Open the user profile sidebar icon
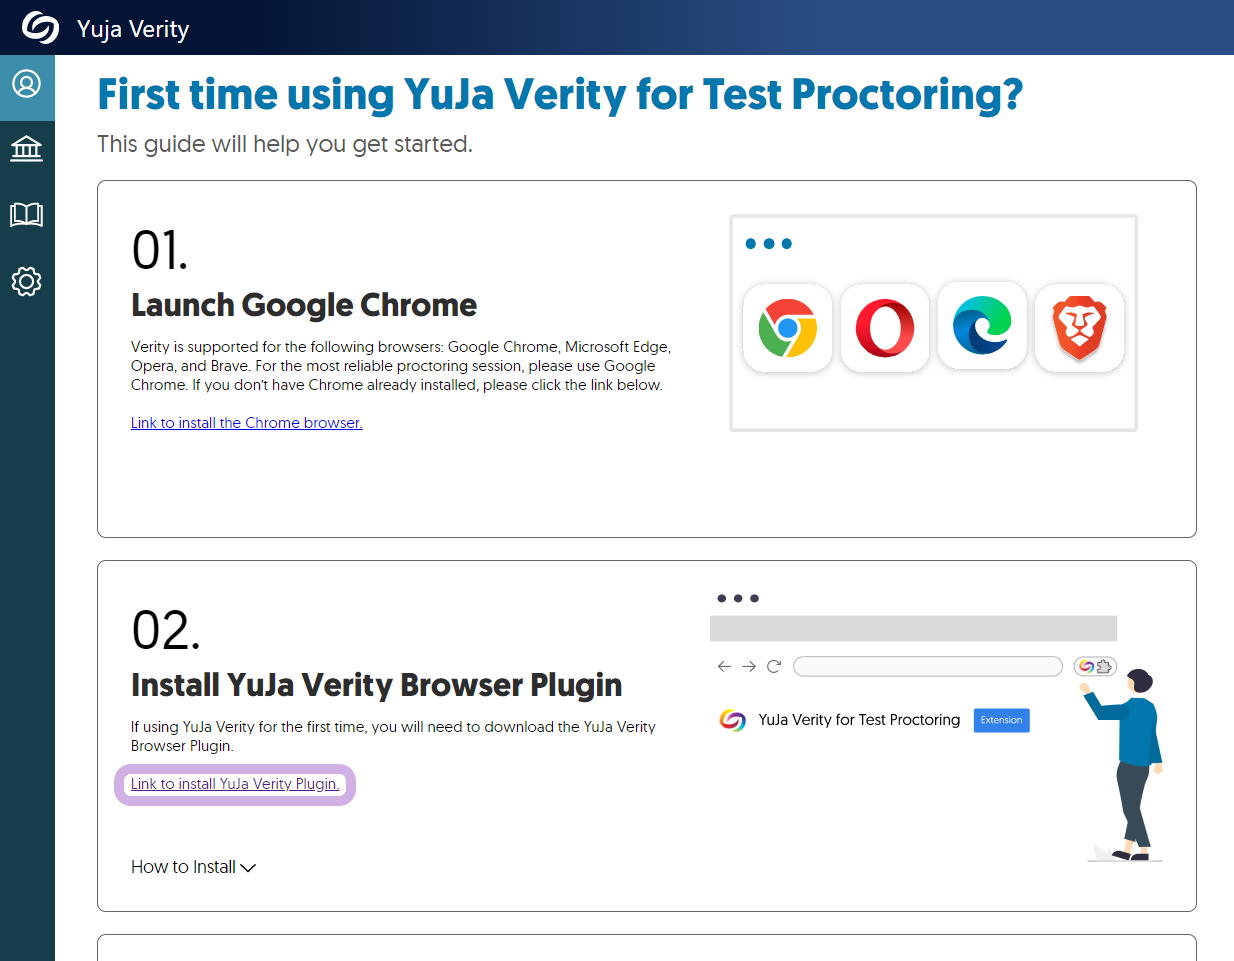1234x961 pixels. (27, 83)
